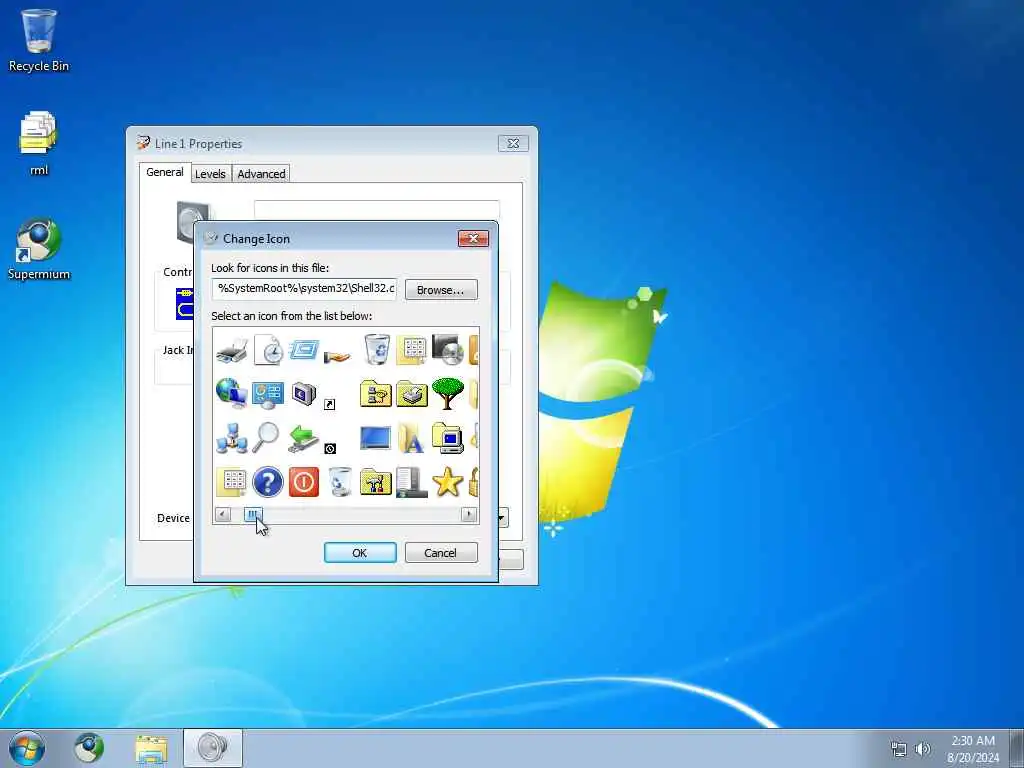This screenshot has width=1024, height=768.
Task: Click the icon list left scroll arrow
Action: 223,515
